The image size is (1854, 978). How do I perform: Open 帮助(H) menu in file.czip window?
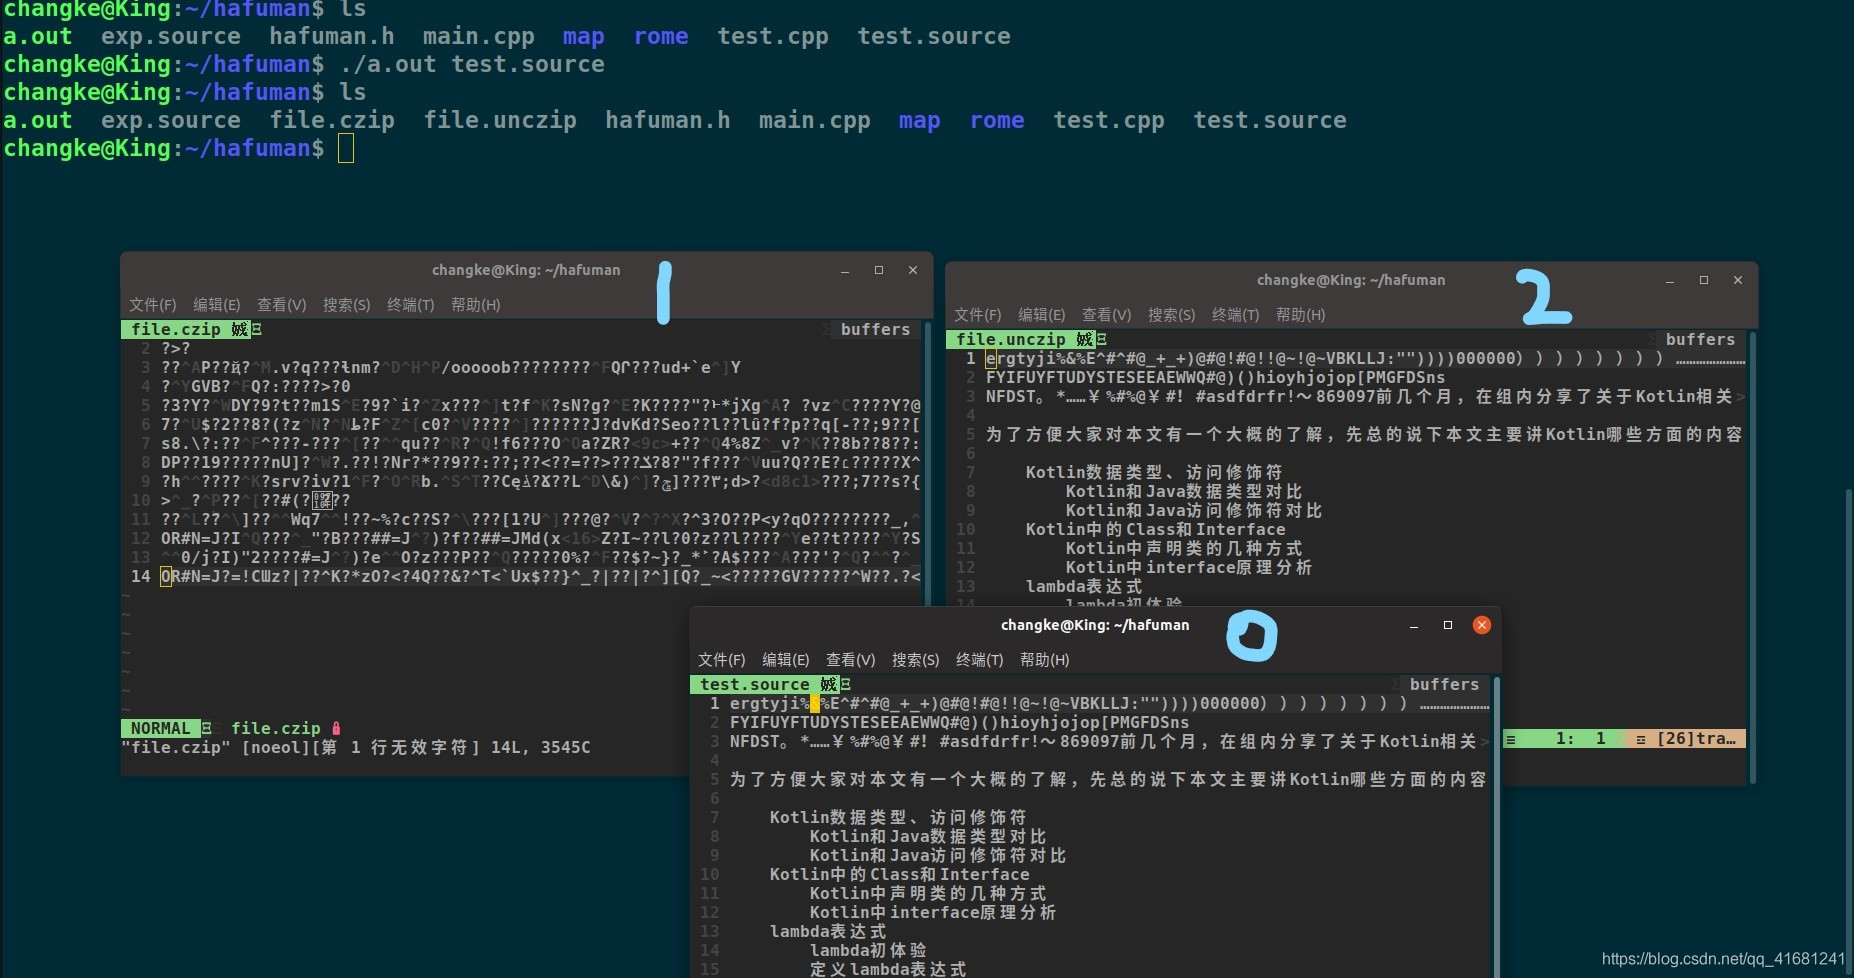click(x=475, y=305)
